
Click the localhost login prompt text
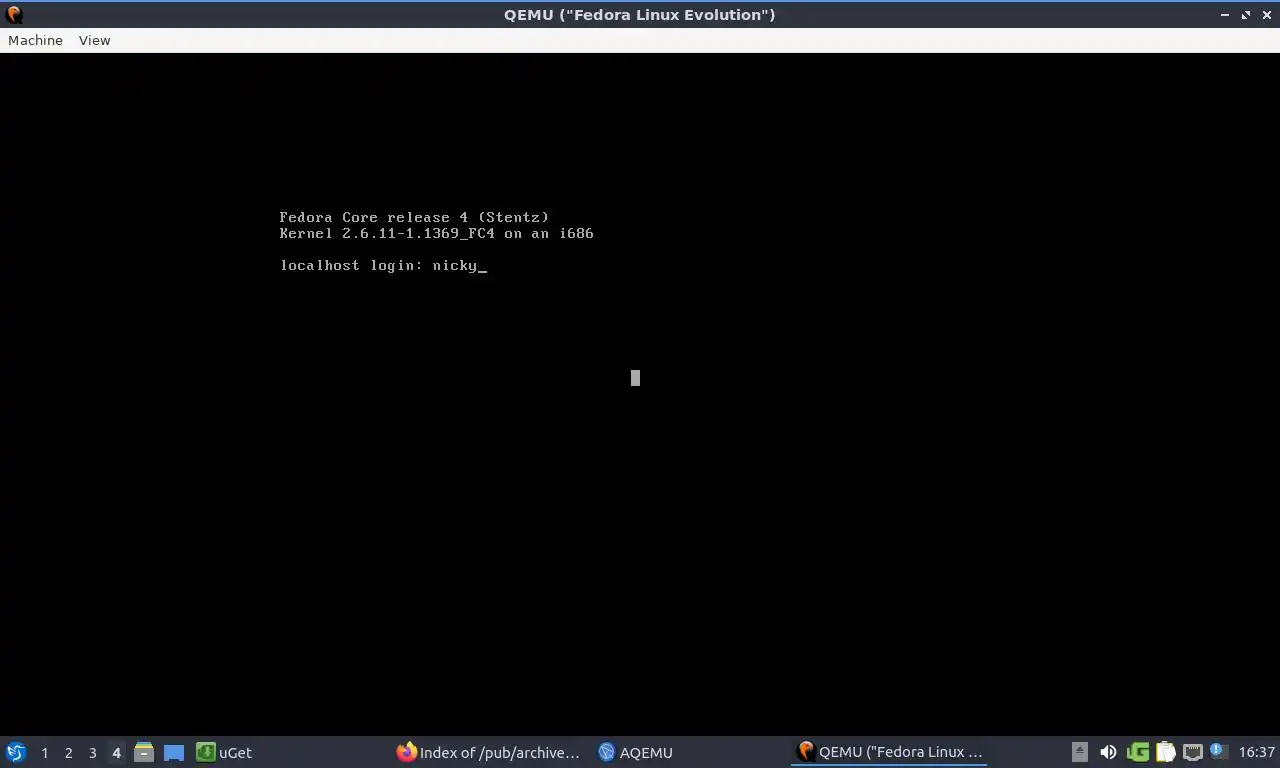[x=352, y=266]
